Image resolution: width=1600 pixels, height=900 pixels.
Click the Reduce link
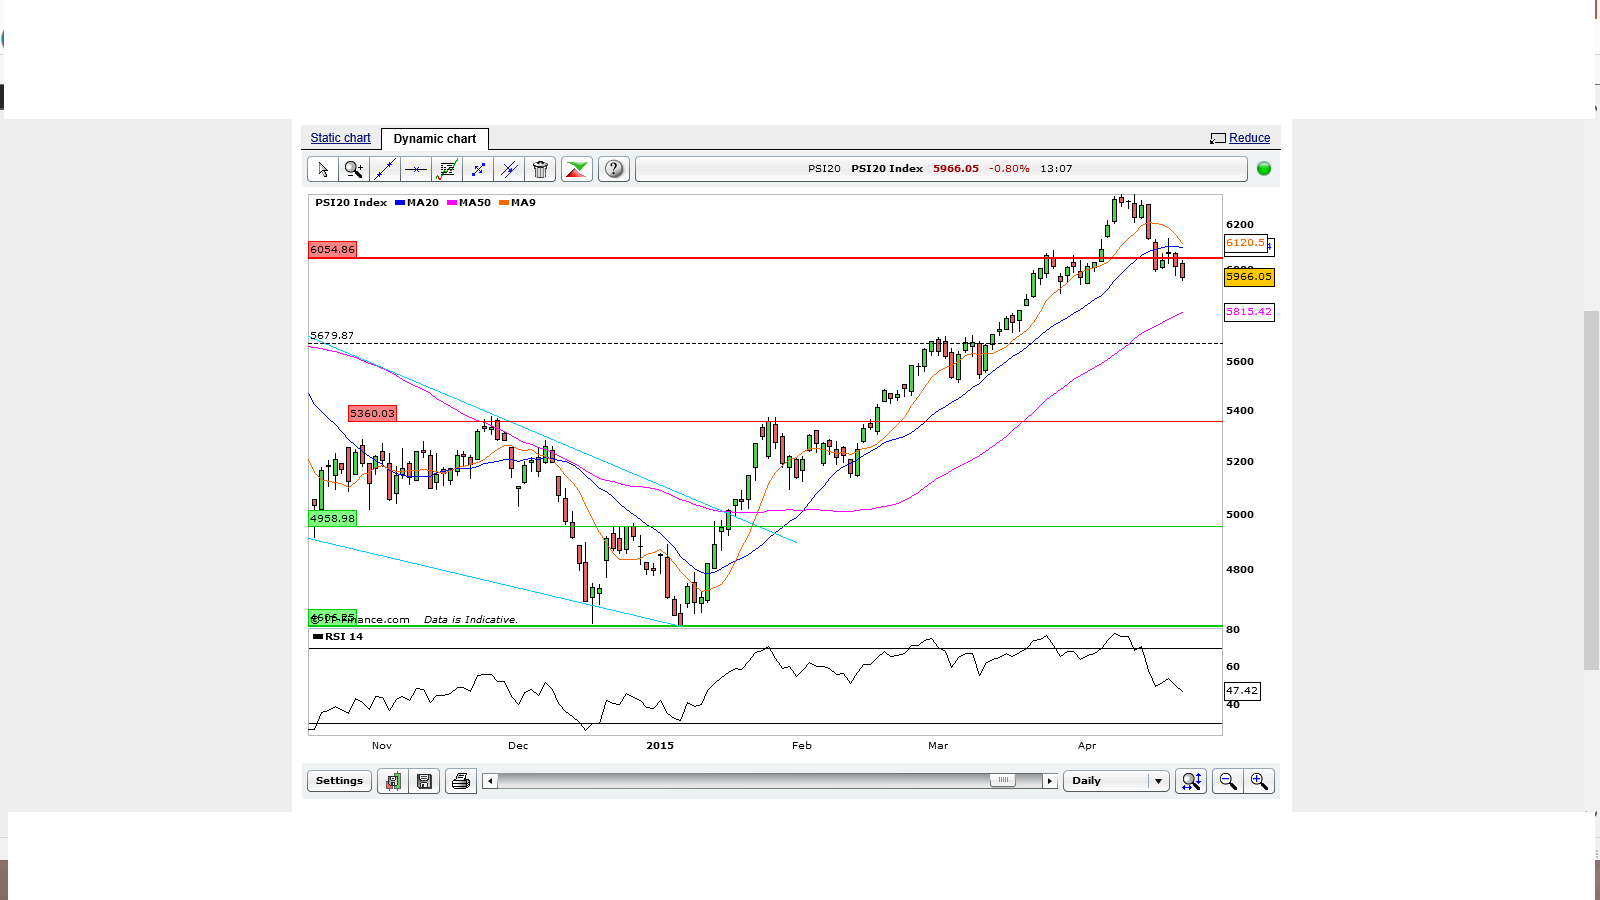[1249, 138]
